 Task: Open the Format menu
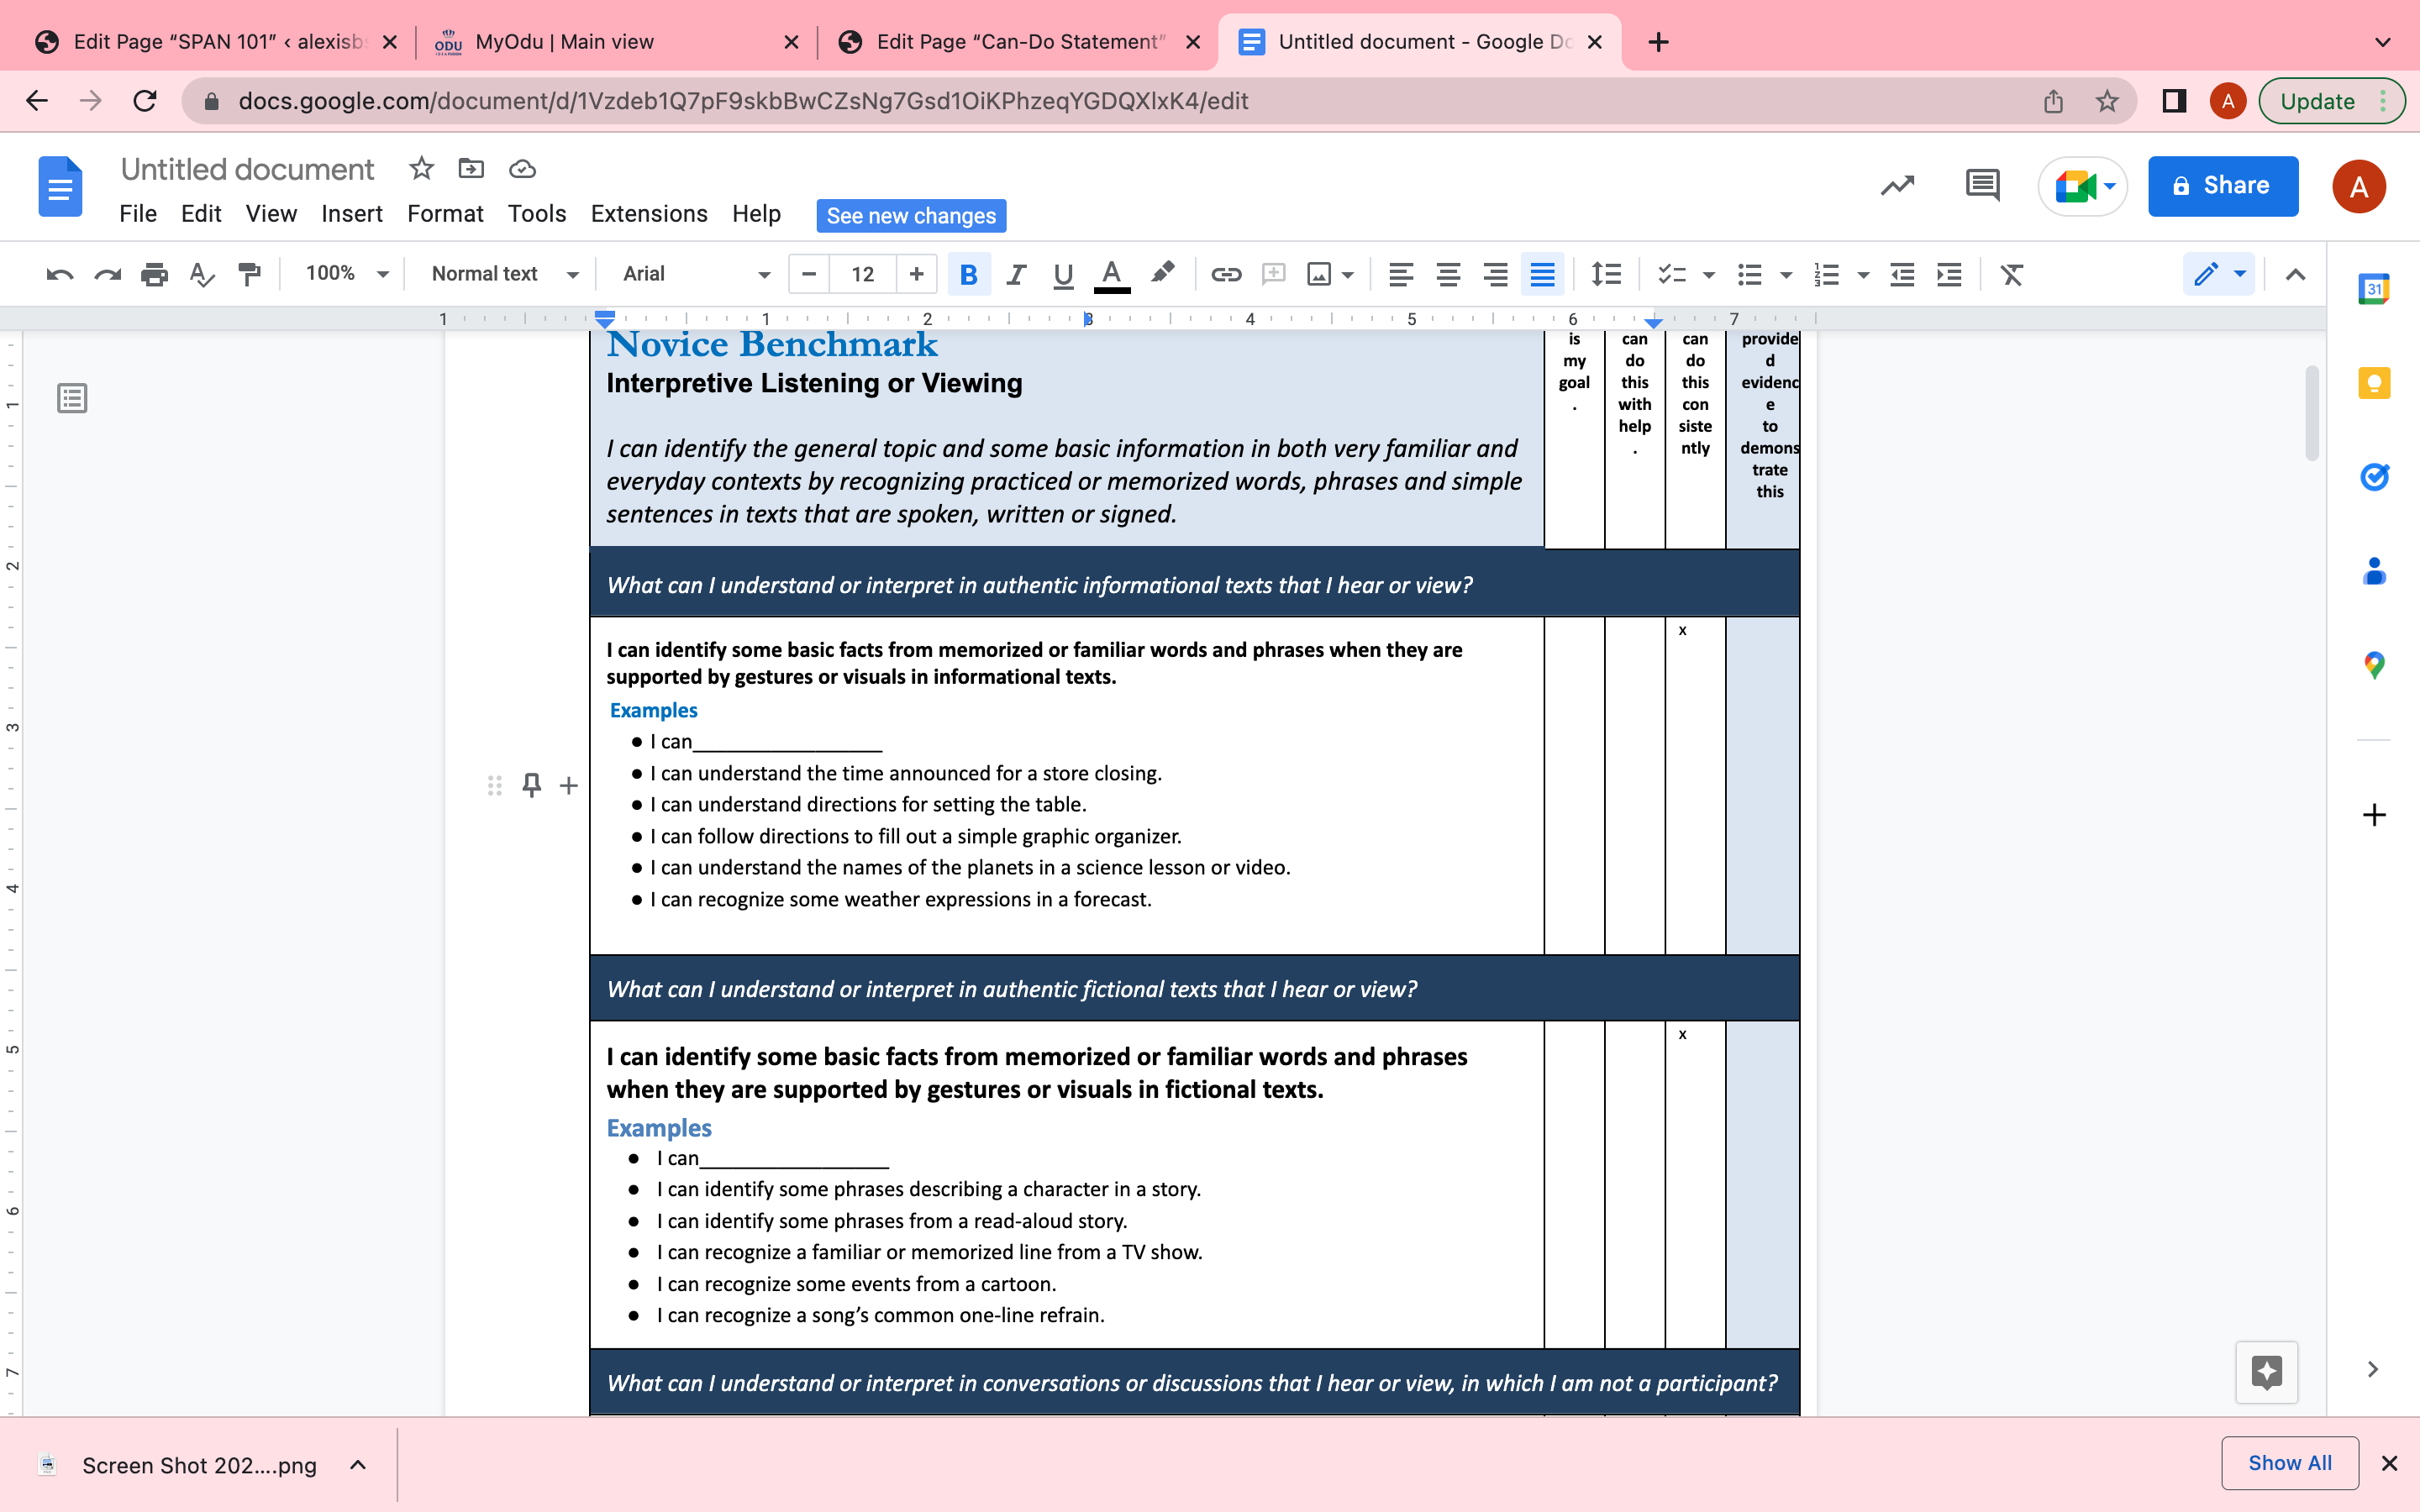click(445, 214)
